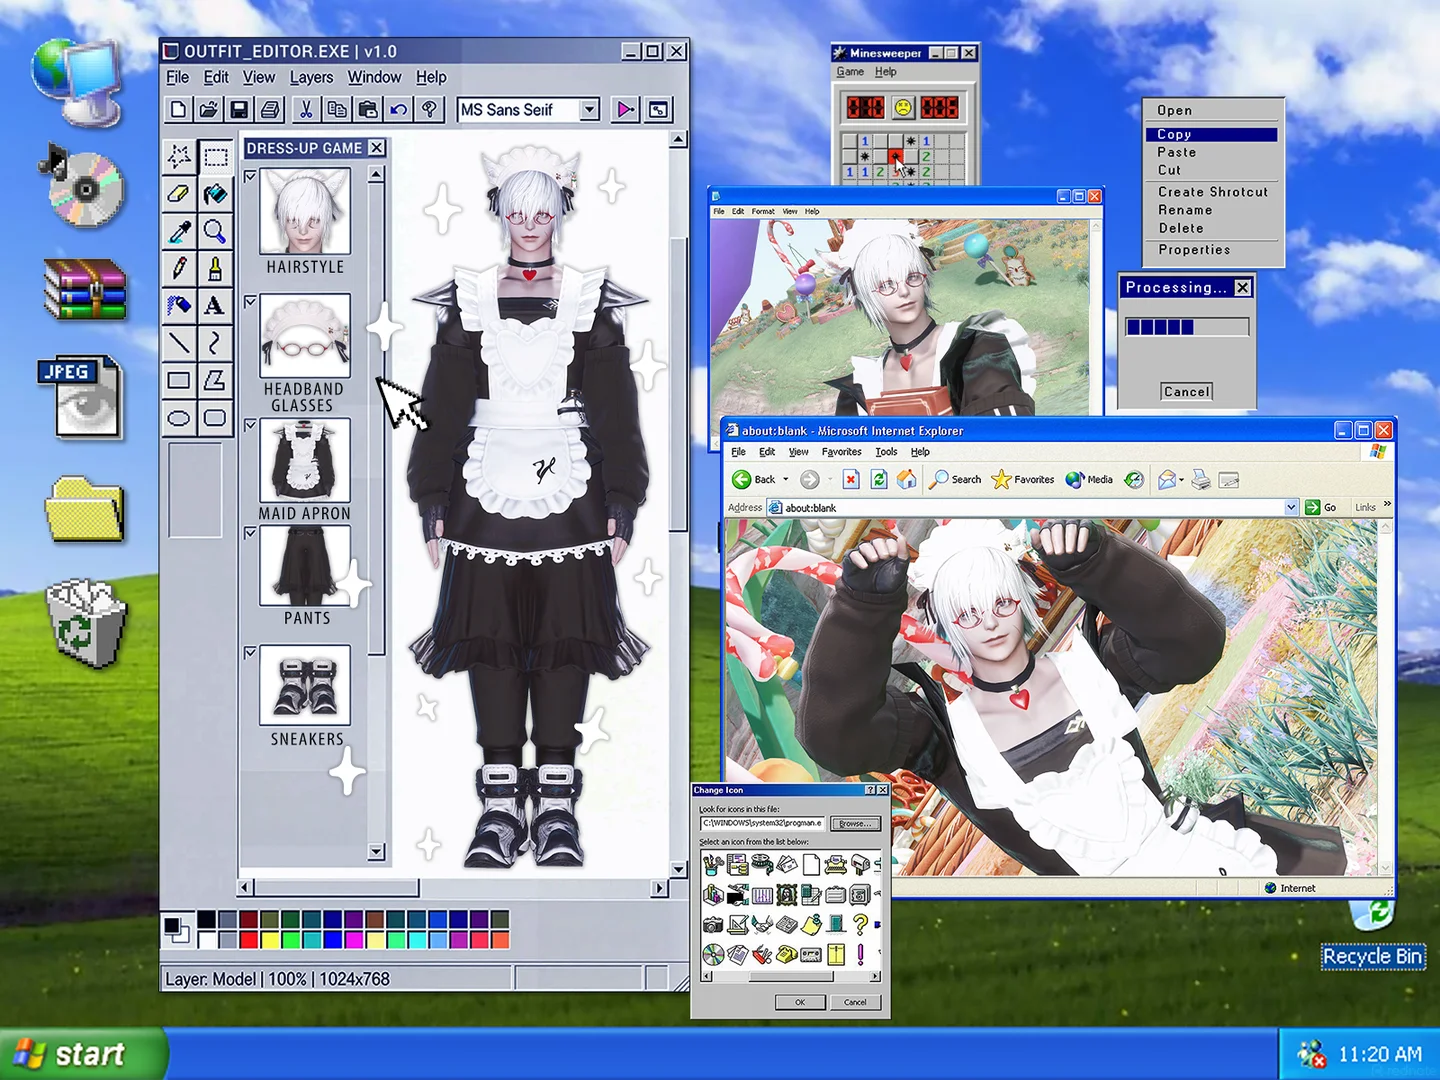Toggle the MAID APRON layer checkbox
The image size is (1440, 1080).
pos(250,425)
